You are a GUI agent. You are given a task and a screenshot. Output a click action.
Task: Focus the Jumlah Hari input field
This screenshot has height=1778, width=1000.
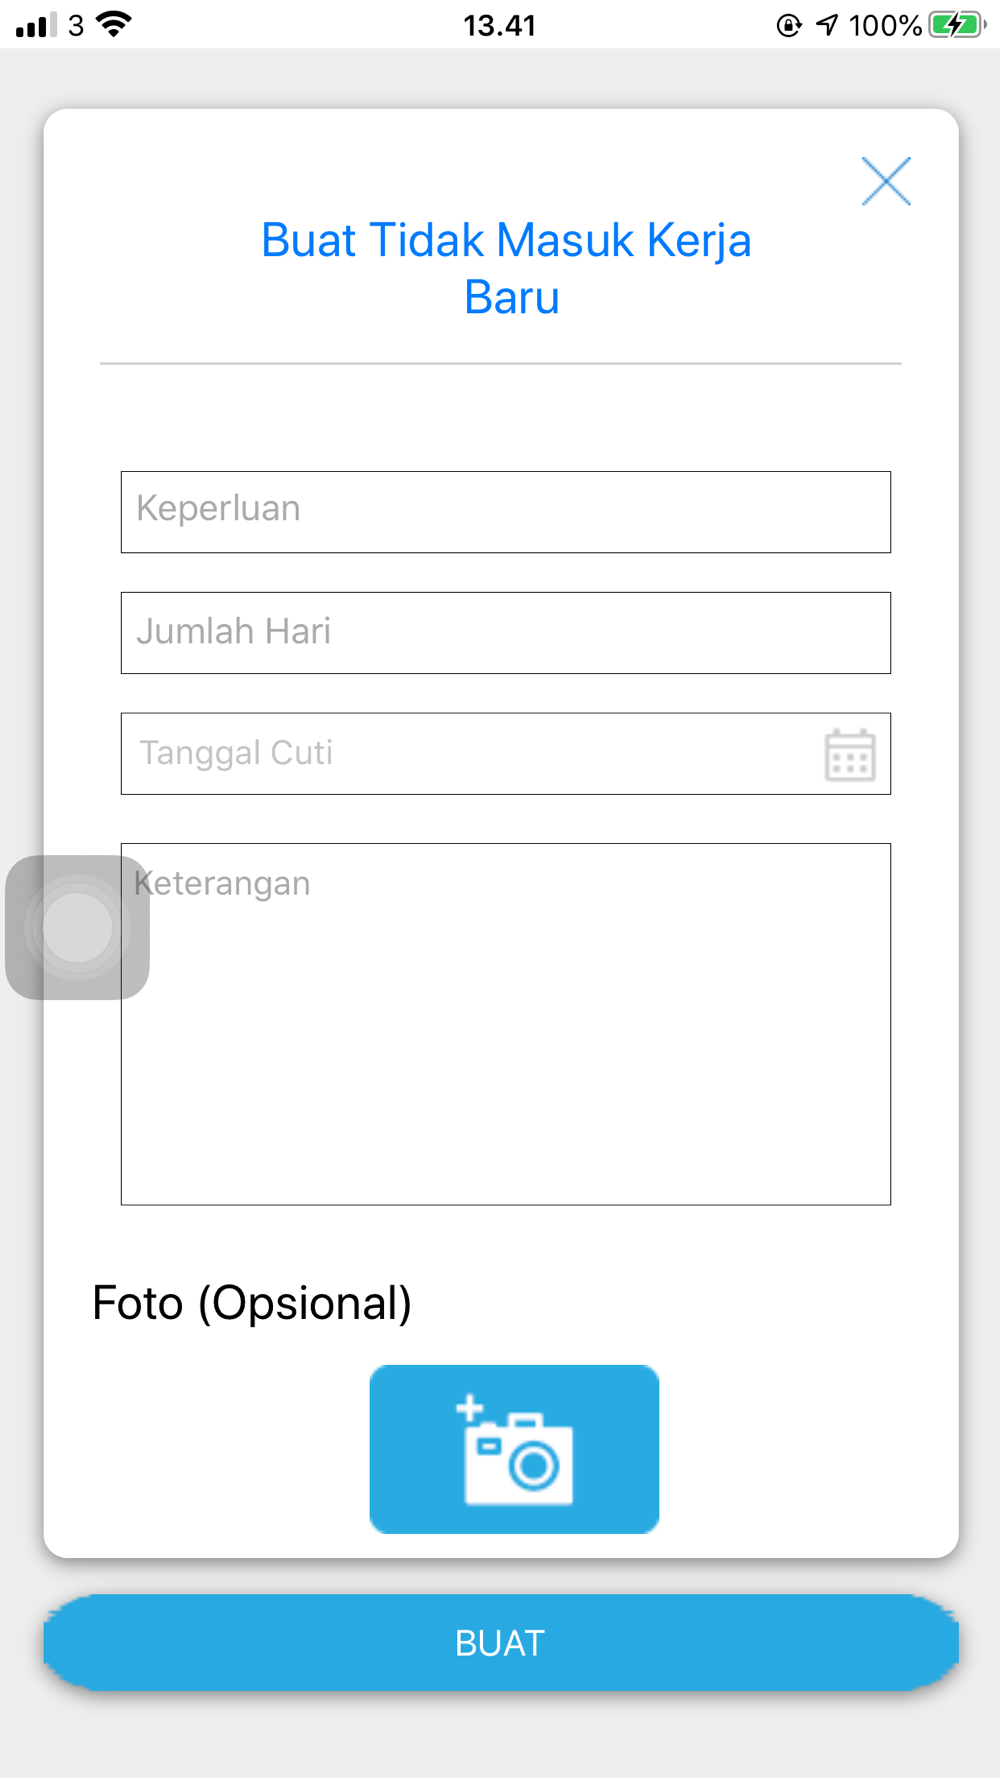[x=506, y=633]
